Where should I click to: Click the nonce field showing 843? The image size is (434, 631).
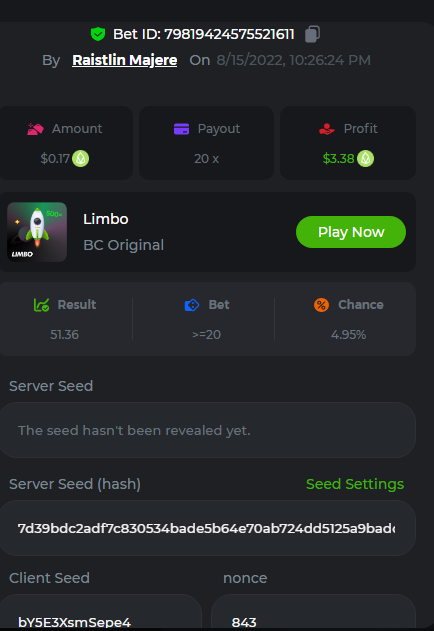click(x=313, y=612)
